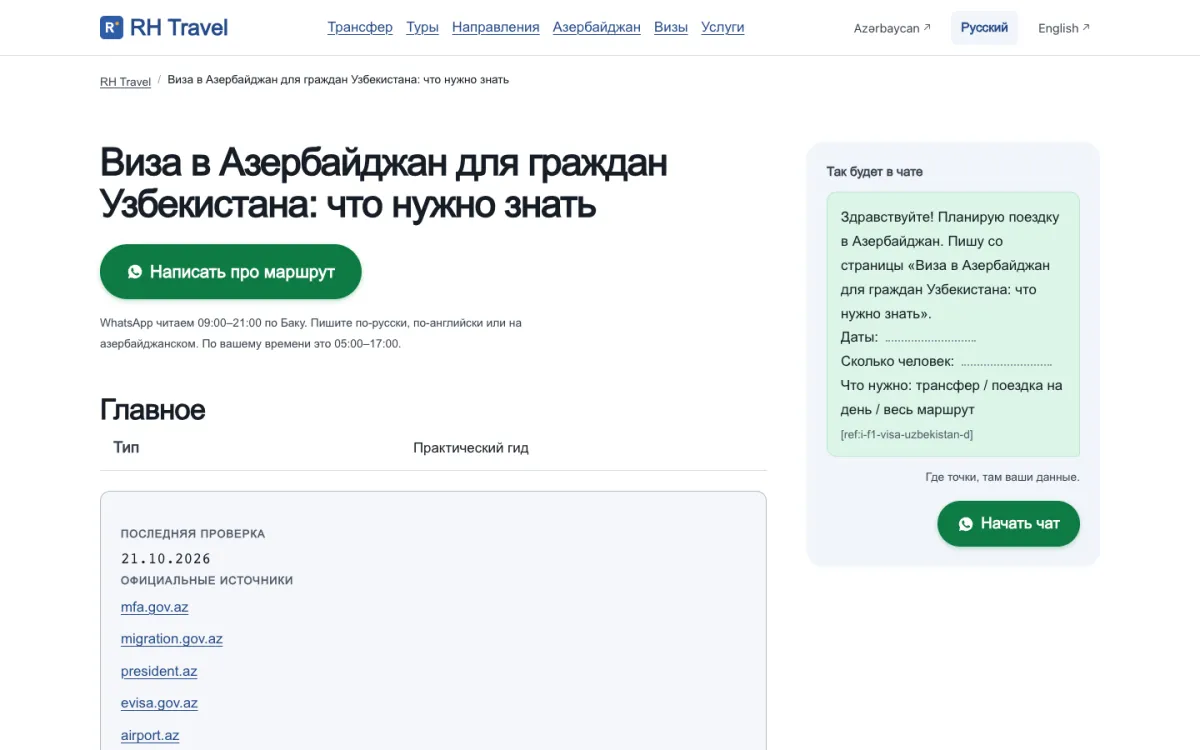1200x750 pixels.
Task: Click the page heading Виза в Азербайджан
Action: tap(384, 183)
